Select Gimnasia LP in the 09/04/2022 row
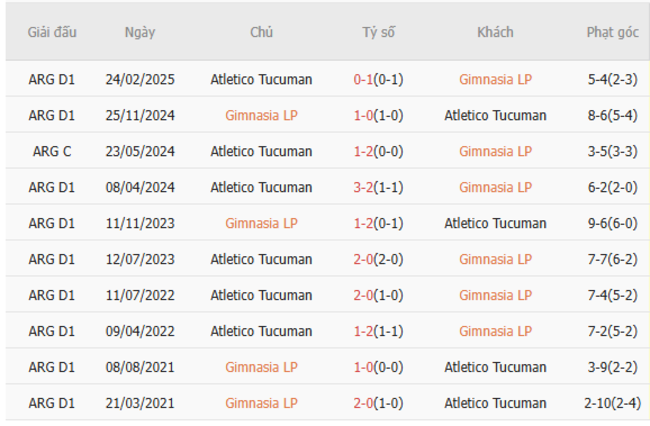Image resolution: width=650 pixels, height=426 pixels. point(495,331)
